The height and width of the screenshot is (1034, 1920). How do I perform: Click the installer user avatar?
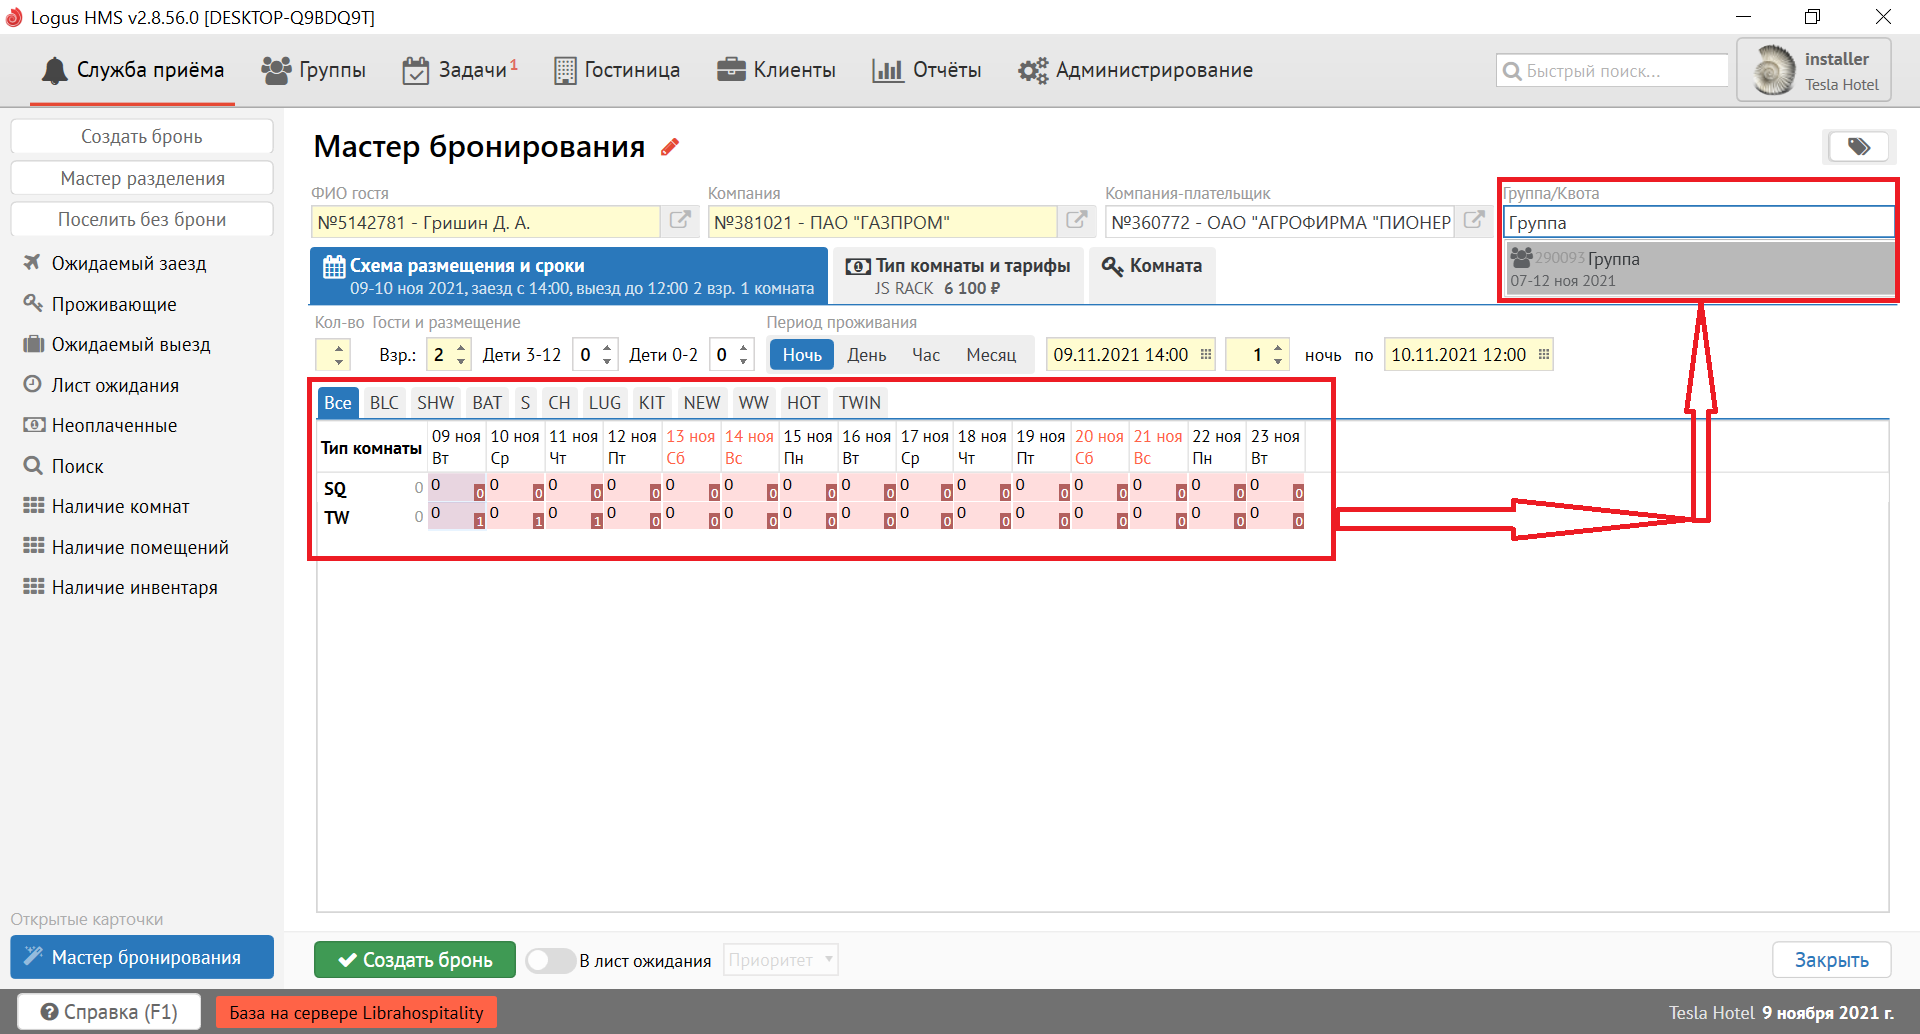(x=1775, y=71)
